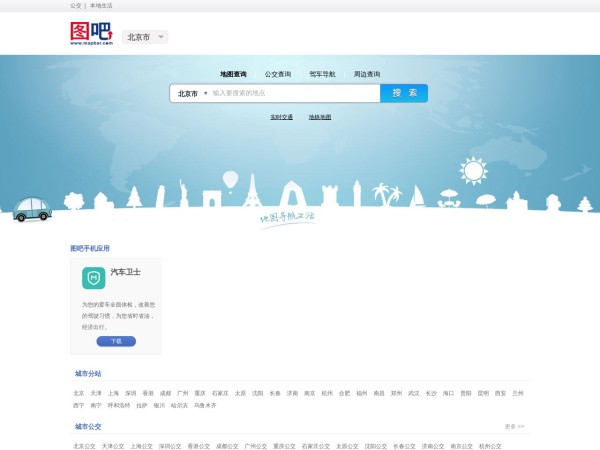Click the 汽车卫士 green shield app icon

point(93,278)
